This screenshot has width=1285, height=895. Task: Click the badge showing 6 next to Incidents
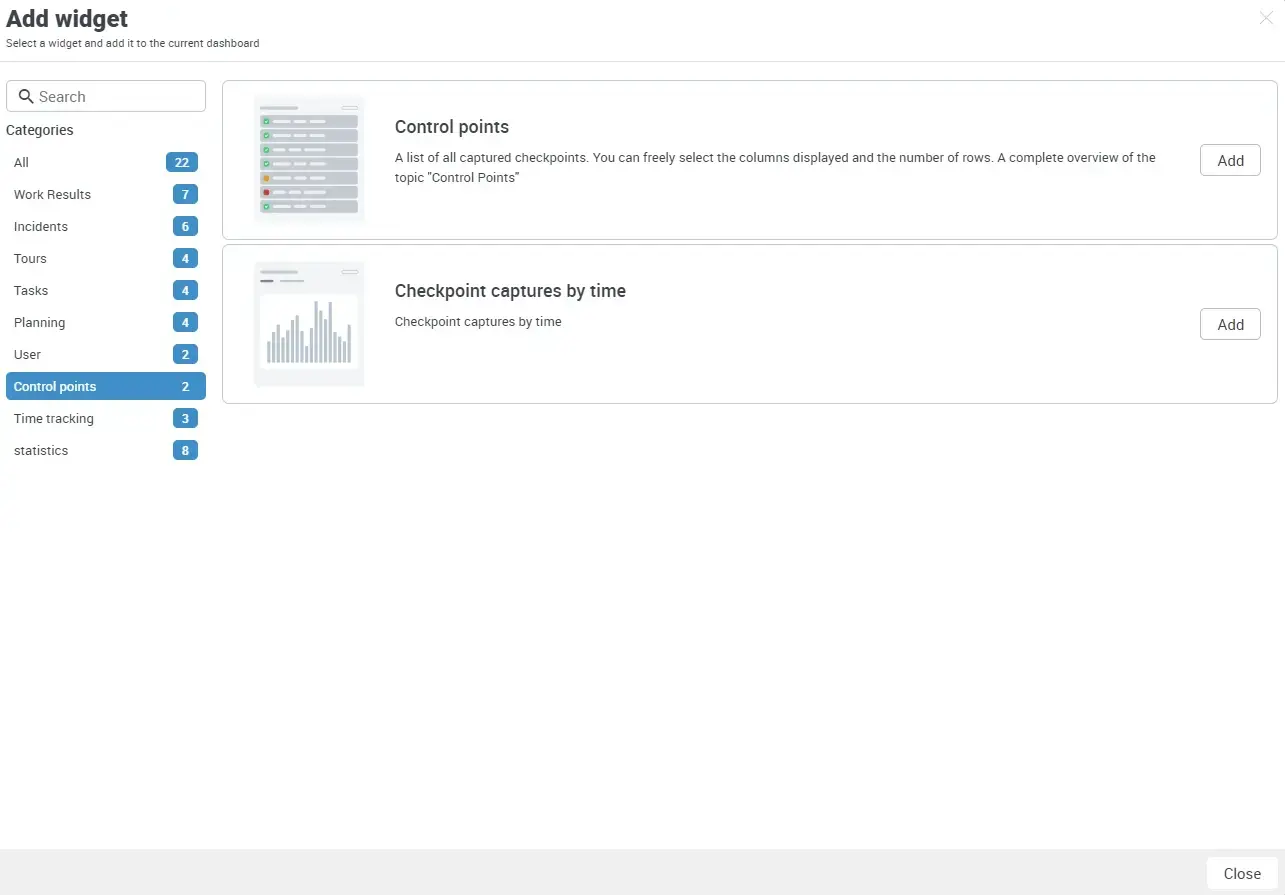pyautogui.click(x=185, y=226)
